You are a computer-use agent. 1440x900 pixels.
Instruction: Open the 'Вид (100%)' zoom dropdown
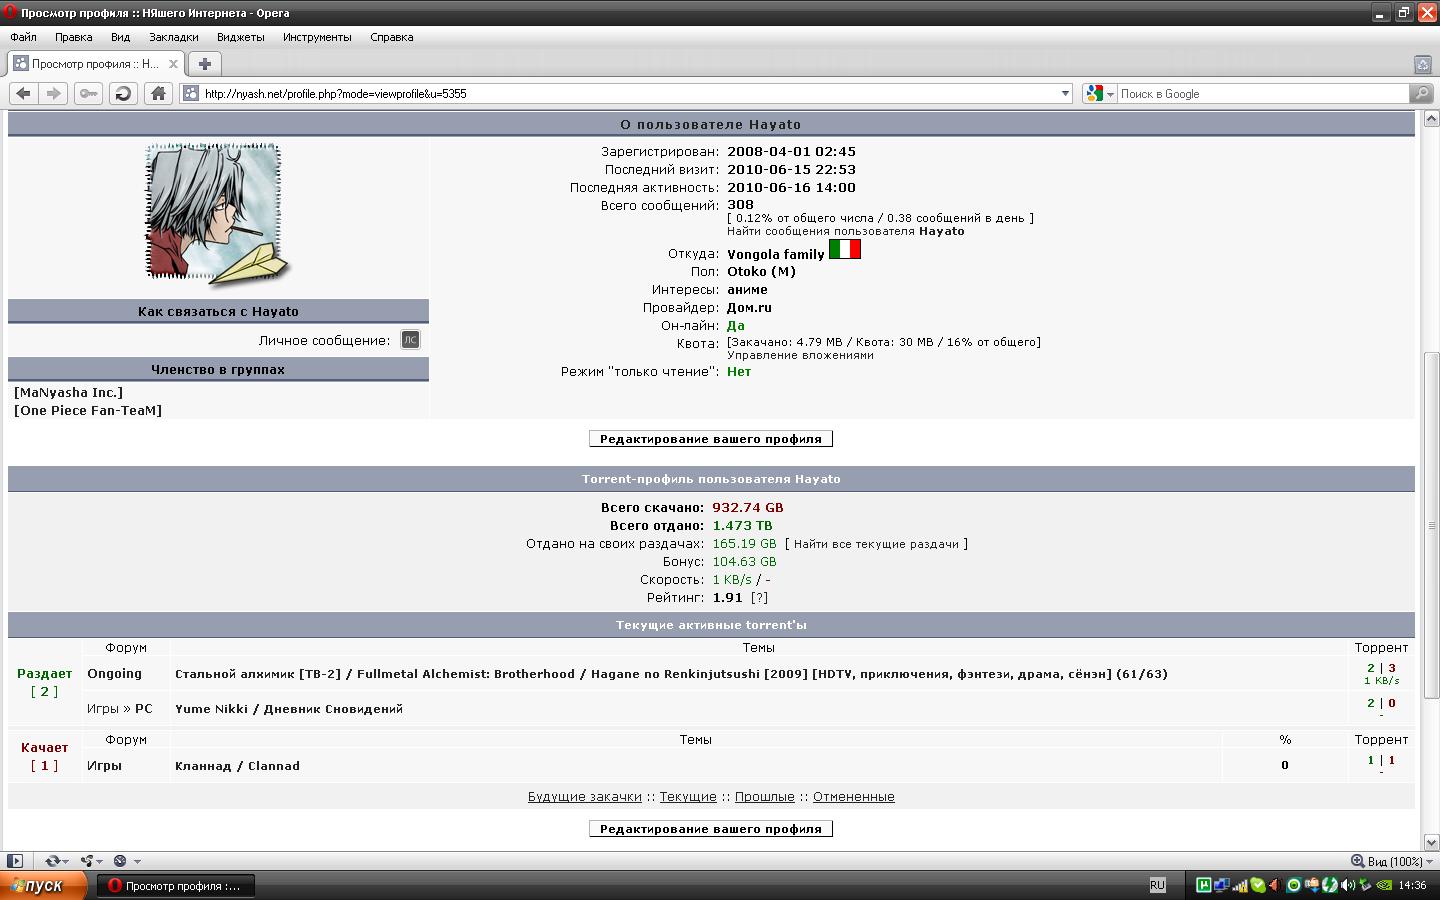coord(1400,861)
